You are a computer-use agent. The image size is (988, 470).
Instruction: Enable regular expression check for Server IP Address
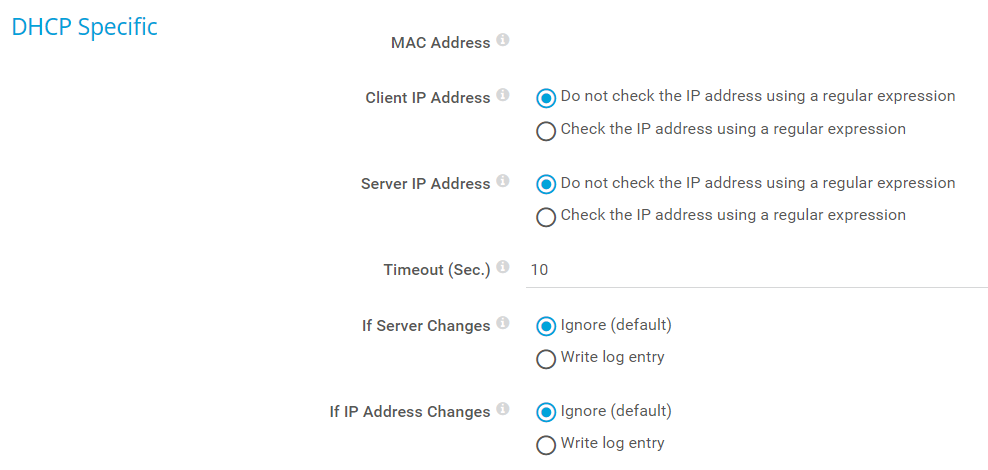click(x=546, y=217)
